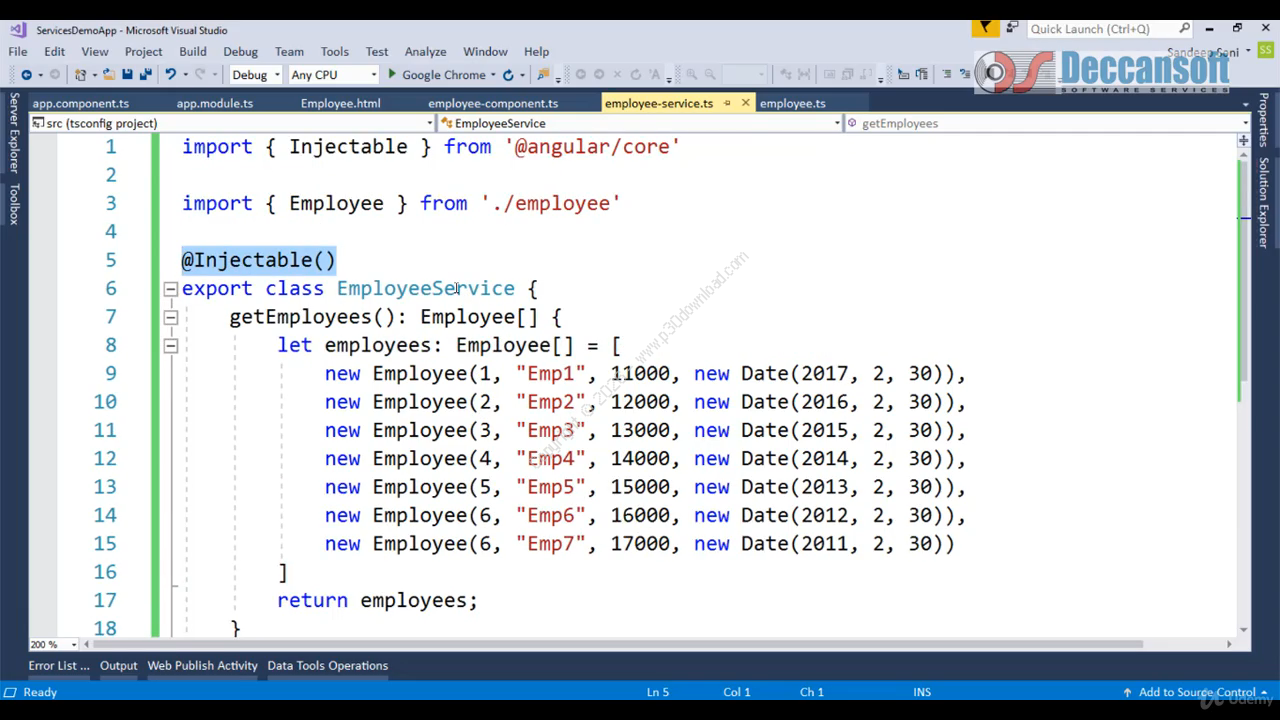The image size is (1280, 720).
Task: Open the Tools menu
Action: click(335, 51)
